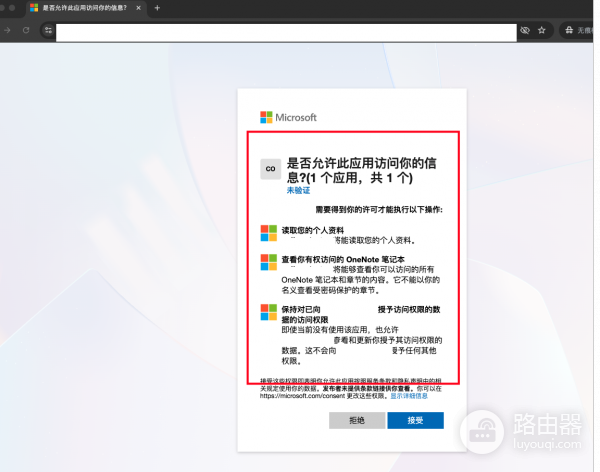
Task: Click the 读取您的个人资料 permission title
Action: click(x=313, y=230)
